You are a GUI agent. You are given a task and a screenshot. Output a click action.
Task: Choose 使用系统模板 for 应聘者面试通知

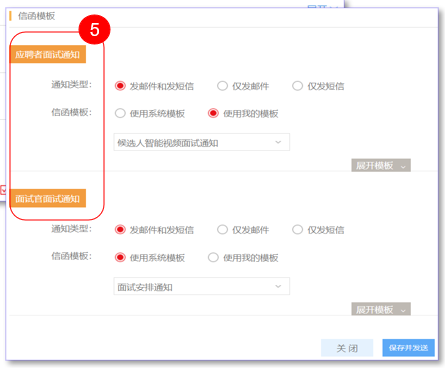coord(120,113)
